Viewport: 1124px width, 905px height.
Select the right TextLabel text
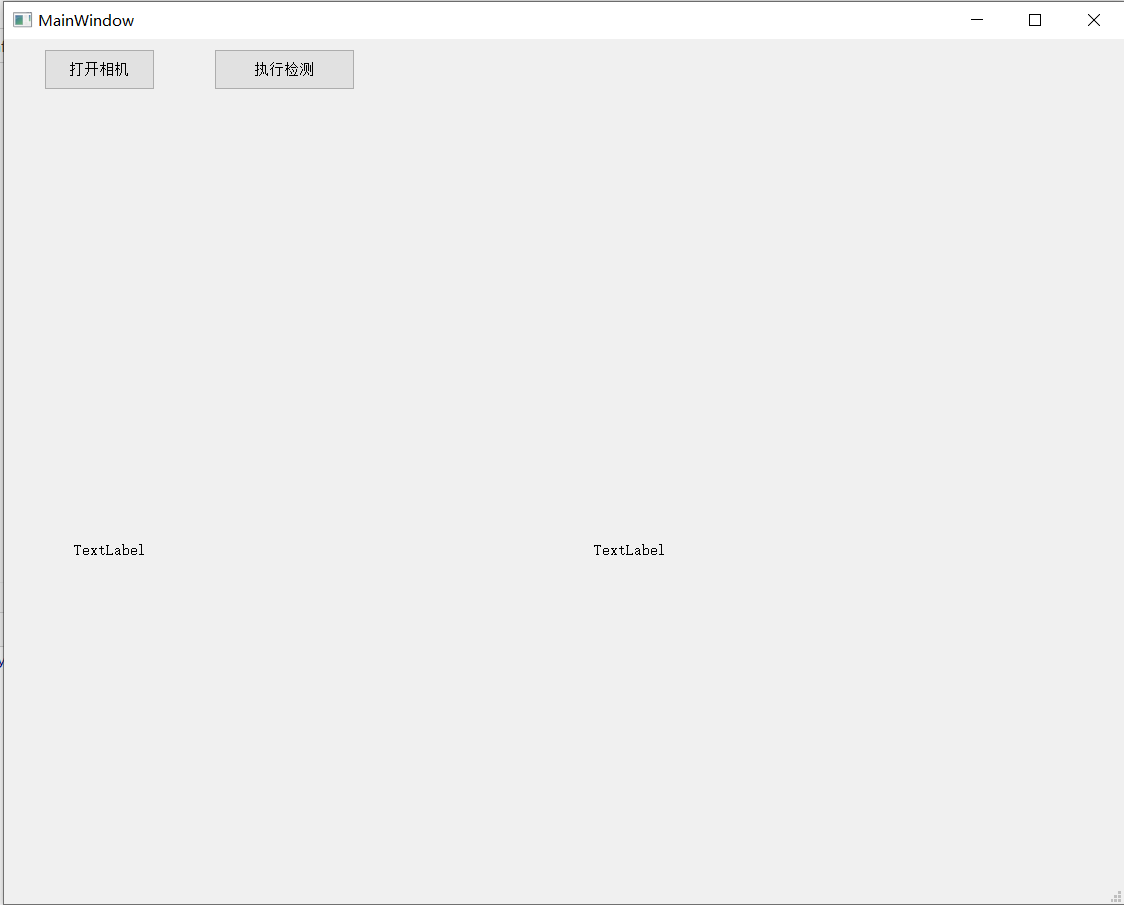point(629,550)
